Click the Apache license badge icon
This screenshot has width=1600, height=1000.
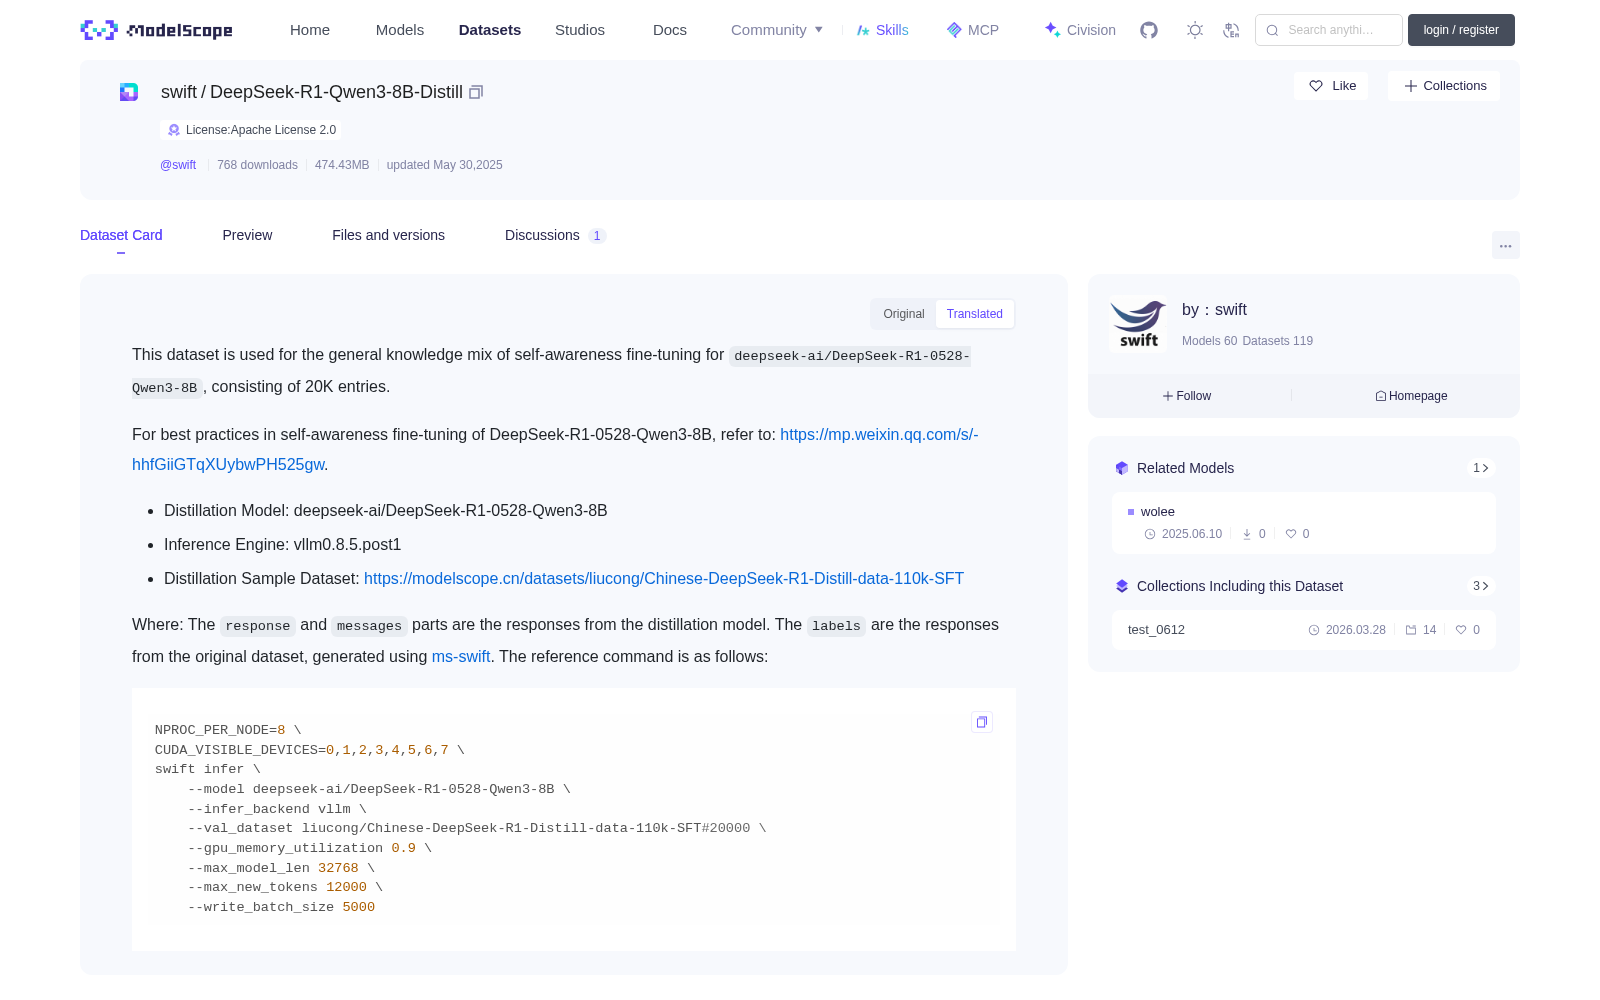coord(174,130)
